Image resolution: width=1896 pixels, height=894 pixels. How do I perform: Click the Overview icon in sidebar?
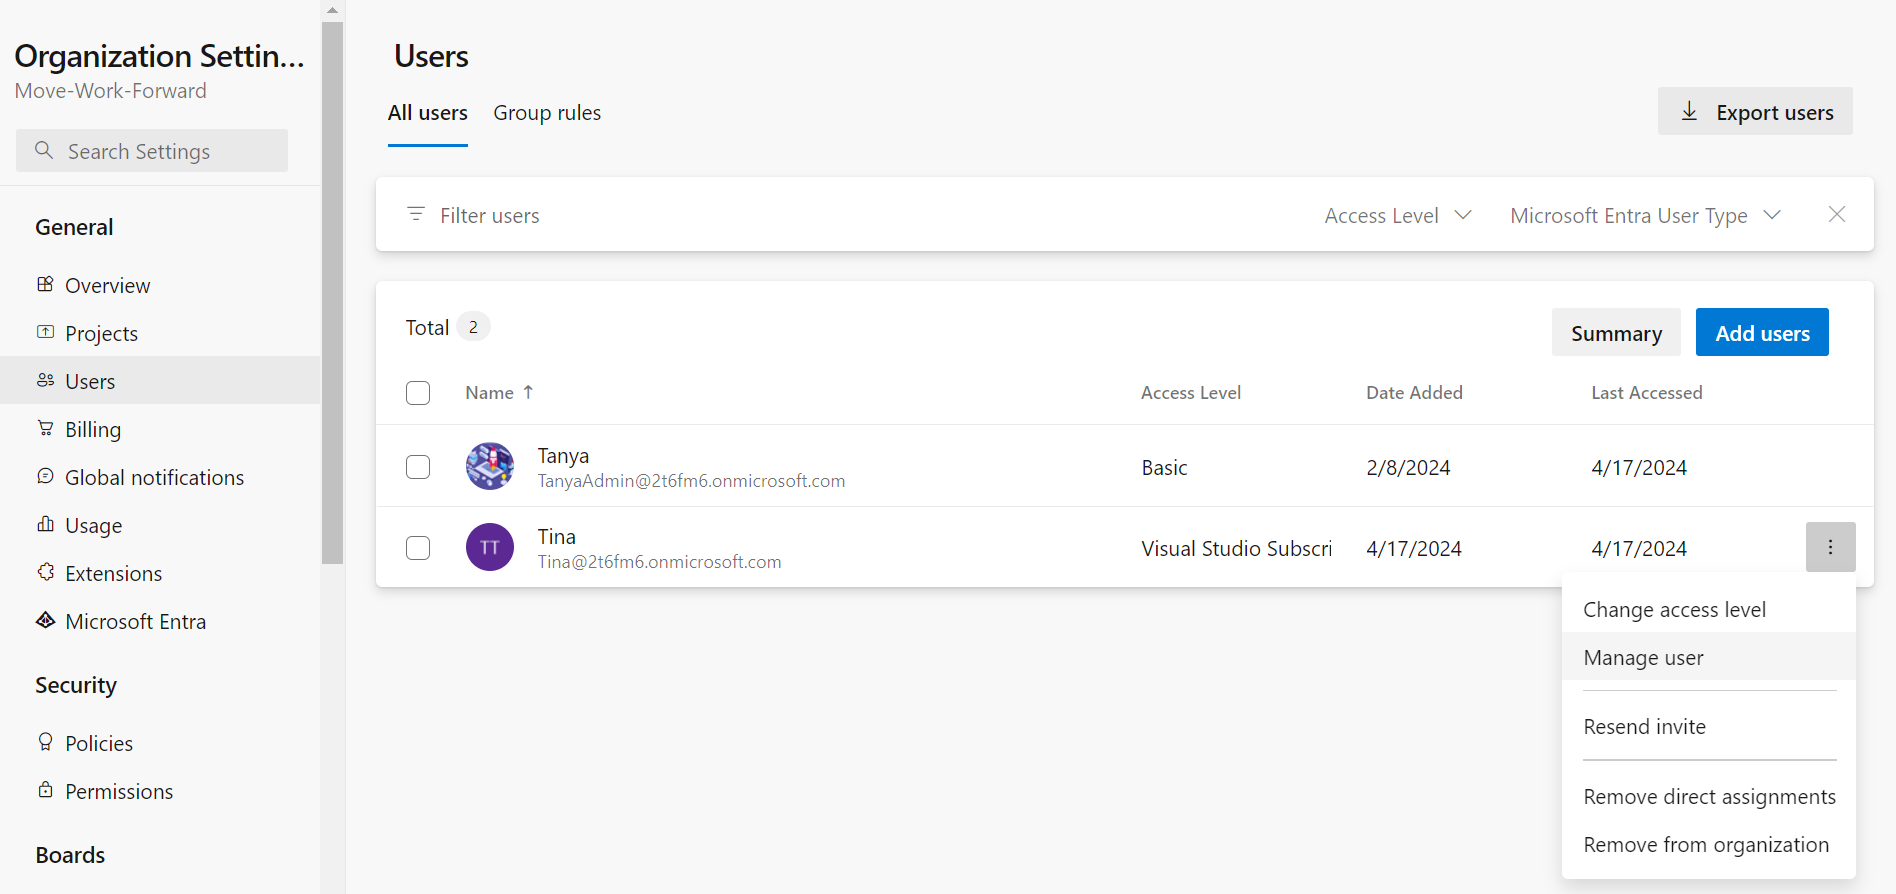tap(45, 284)
